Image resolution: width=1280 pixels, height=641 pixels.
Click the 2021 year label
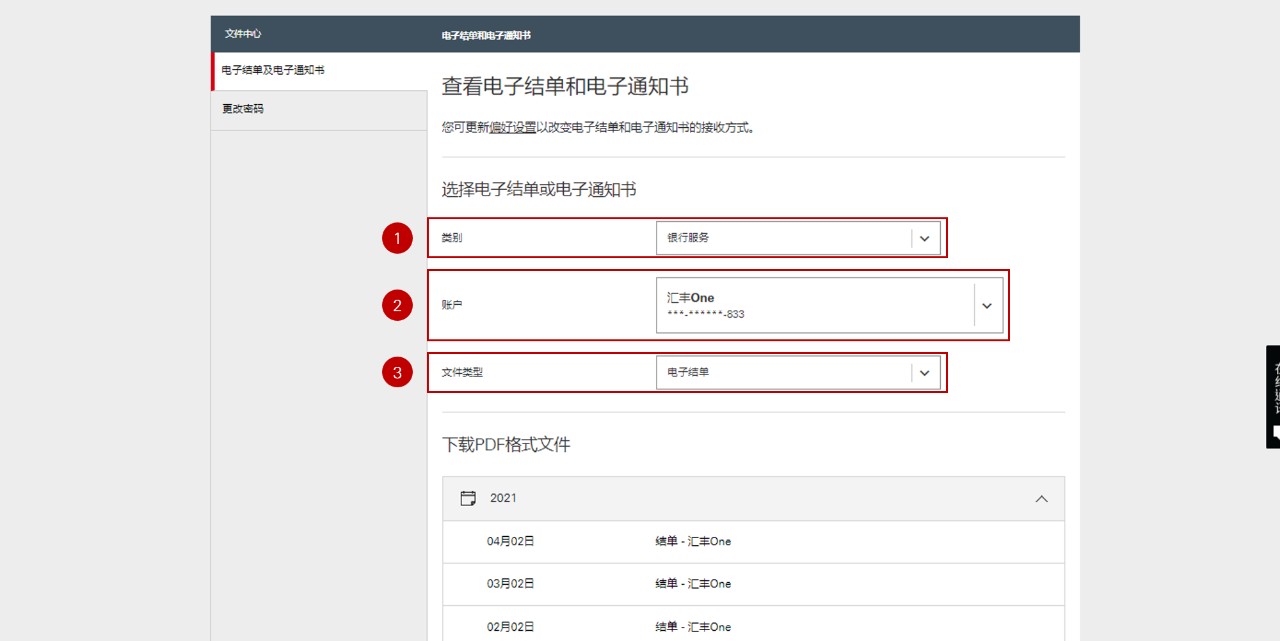click(503, 498)
